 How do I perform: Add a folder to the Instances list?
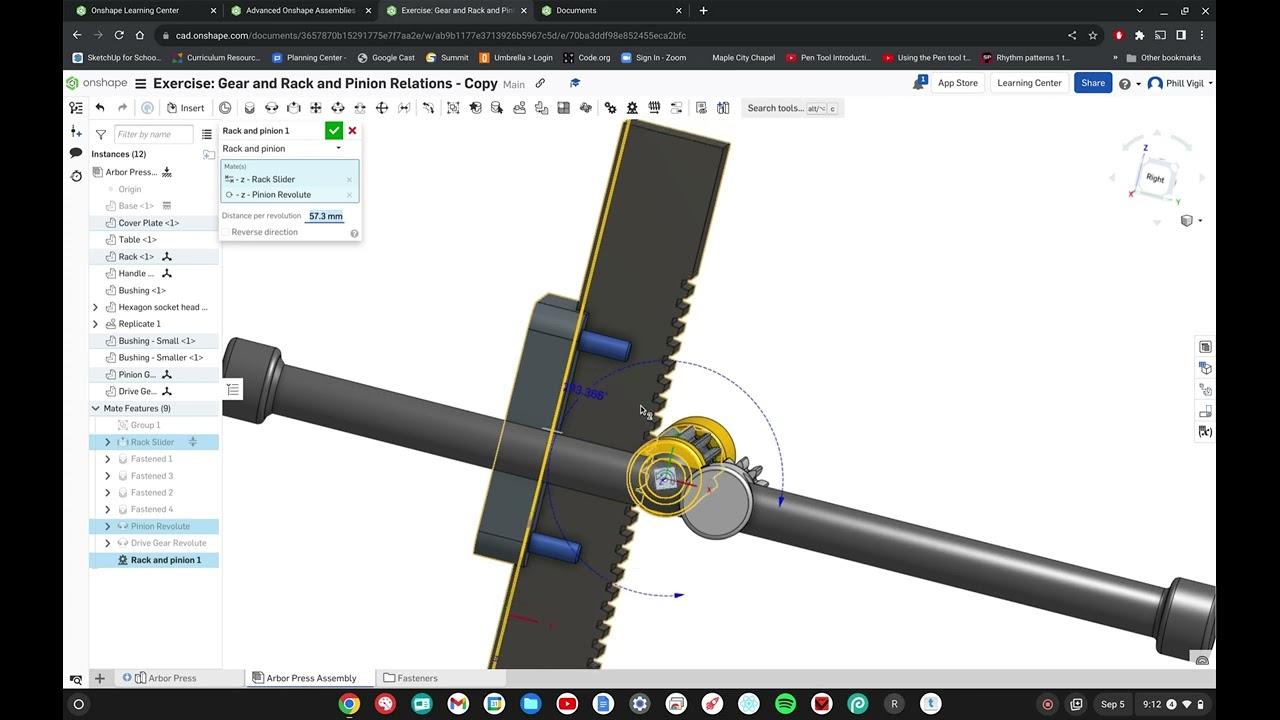208,154
